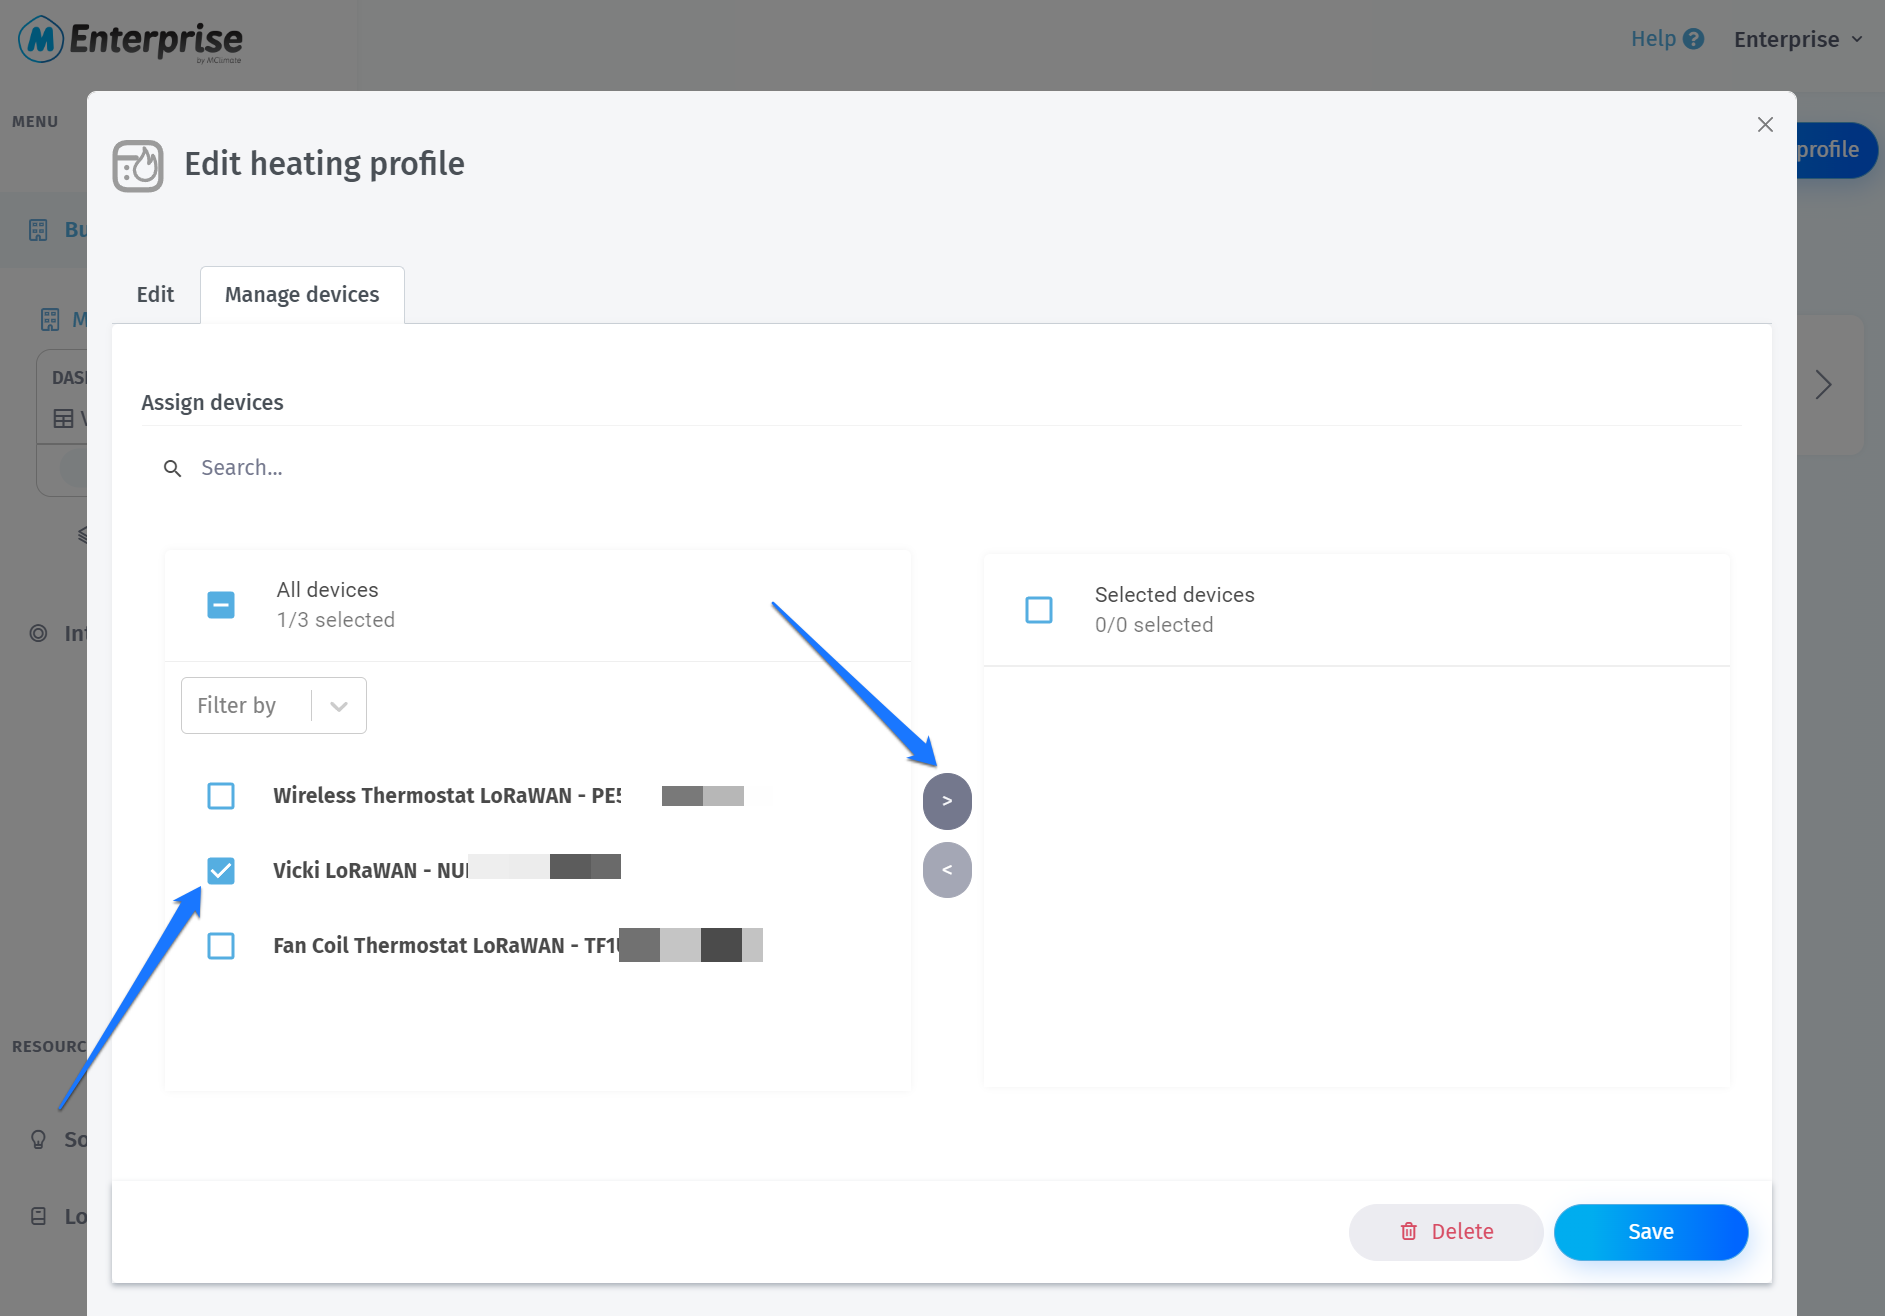This screenshot has height=1316, width=1885.
Task: Click the move-right arrow button
Action: [x=946, y=801]
